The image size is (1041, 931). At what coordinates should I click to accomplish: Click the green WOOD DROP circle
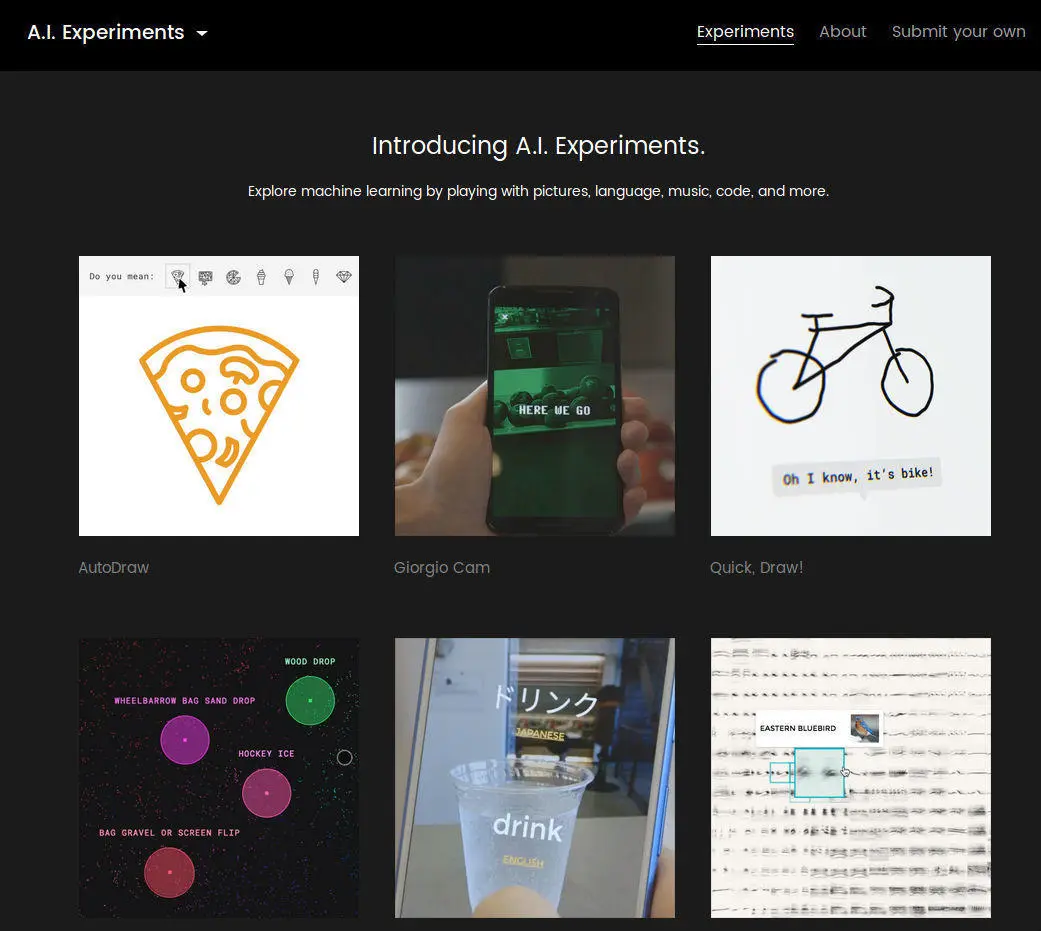point(310,701)
